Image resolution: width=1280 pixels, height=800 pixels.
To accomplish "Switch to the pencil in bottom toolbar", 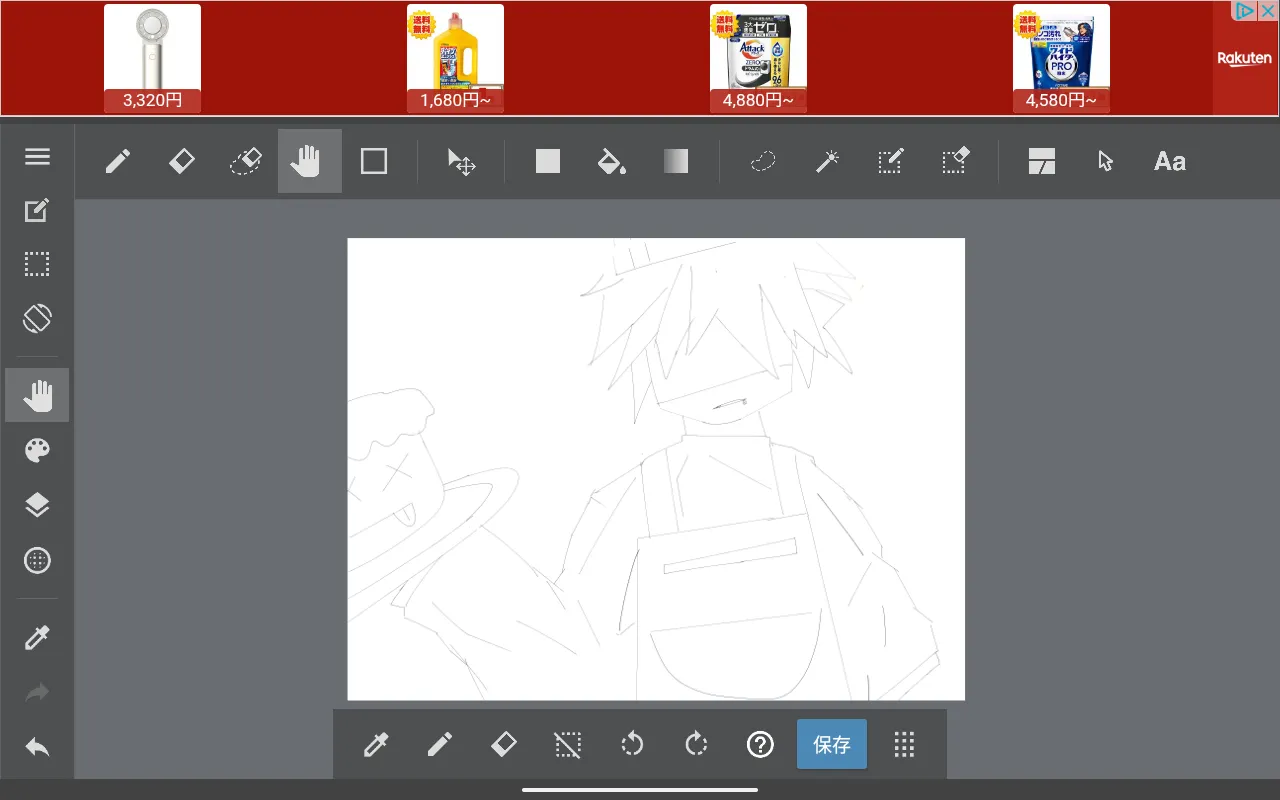I will pos(440,744).
